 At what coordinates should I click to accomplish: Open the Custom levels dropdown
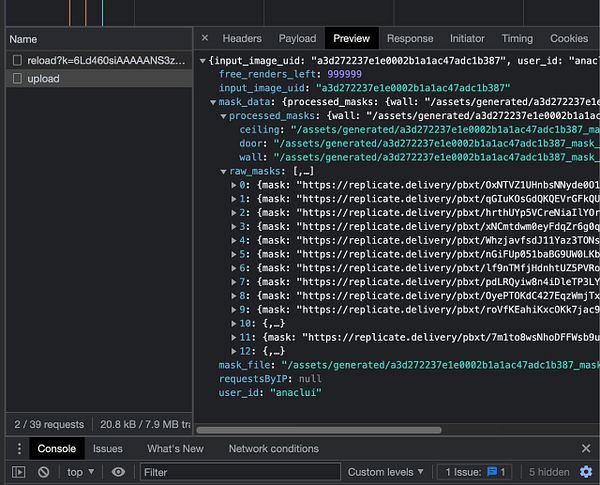tap(384, 472)
